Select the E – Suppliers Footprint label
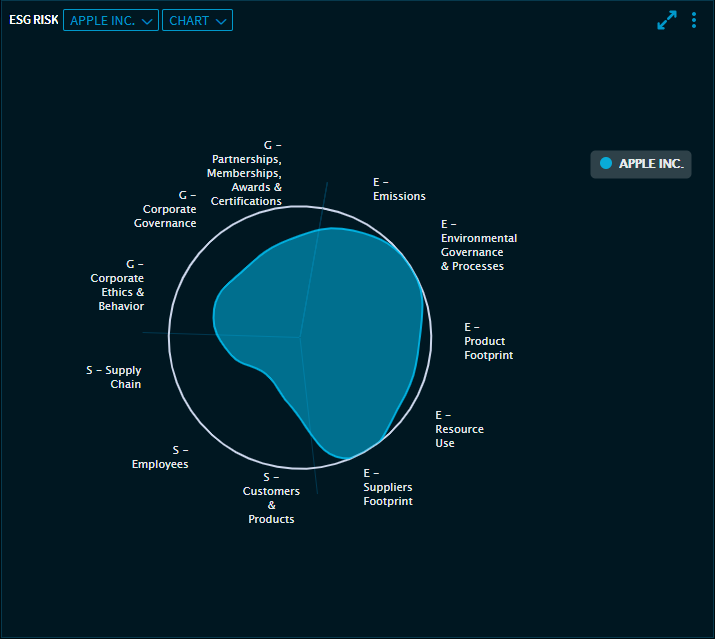Viewport: 715px width, 639px height. 387,487
